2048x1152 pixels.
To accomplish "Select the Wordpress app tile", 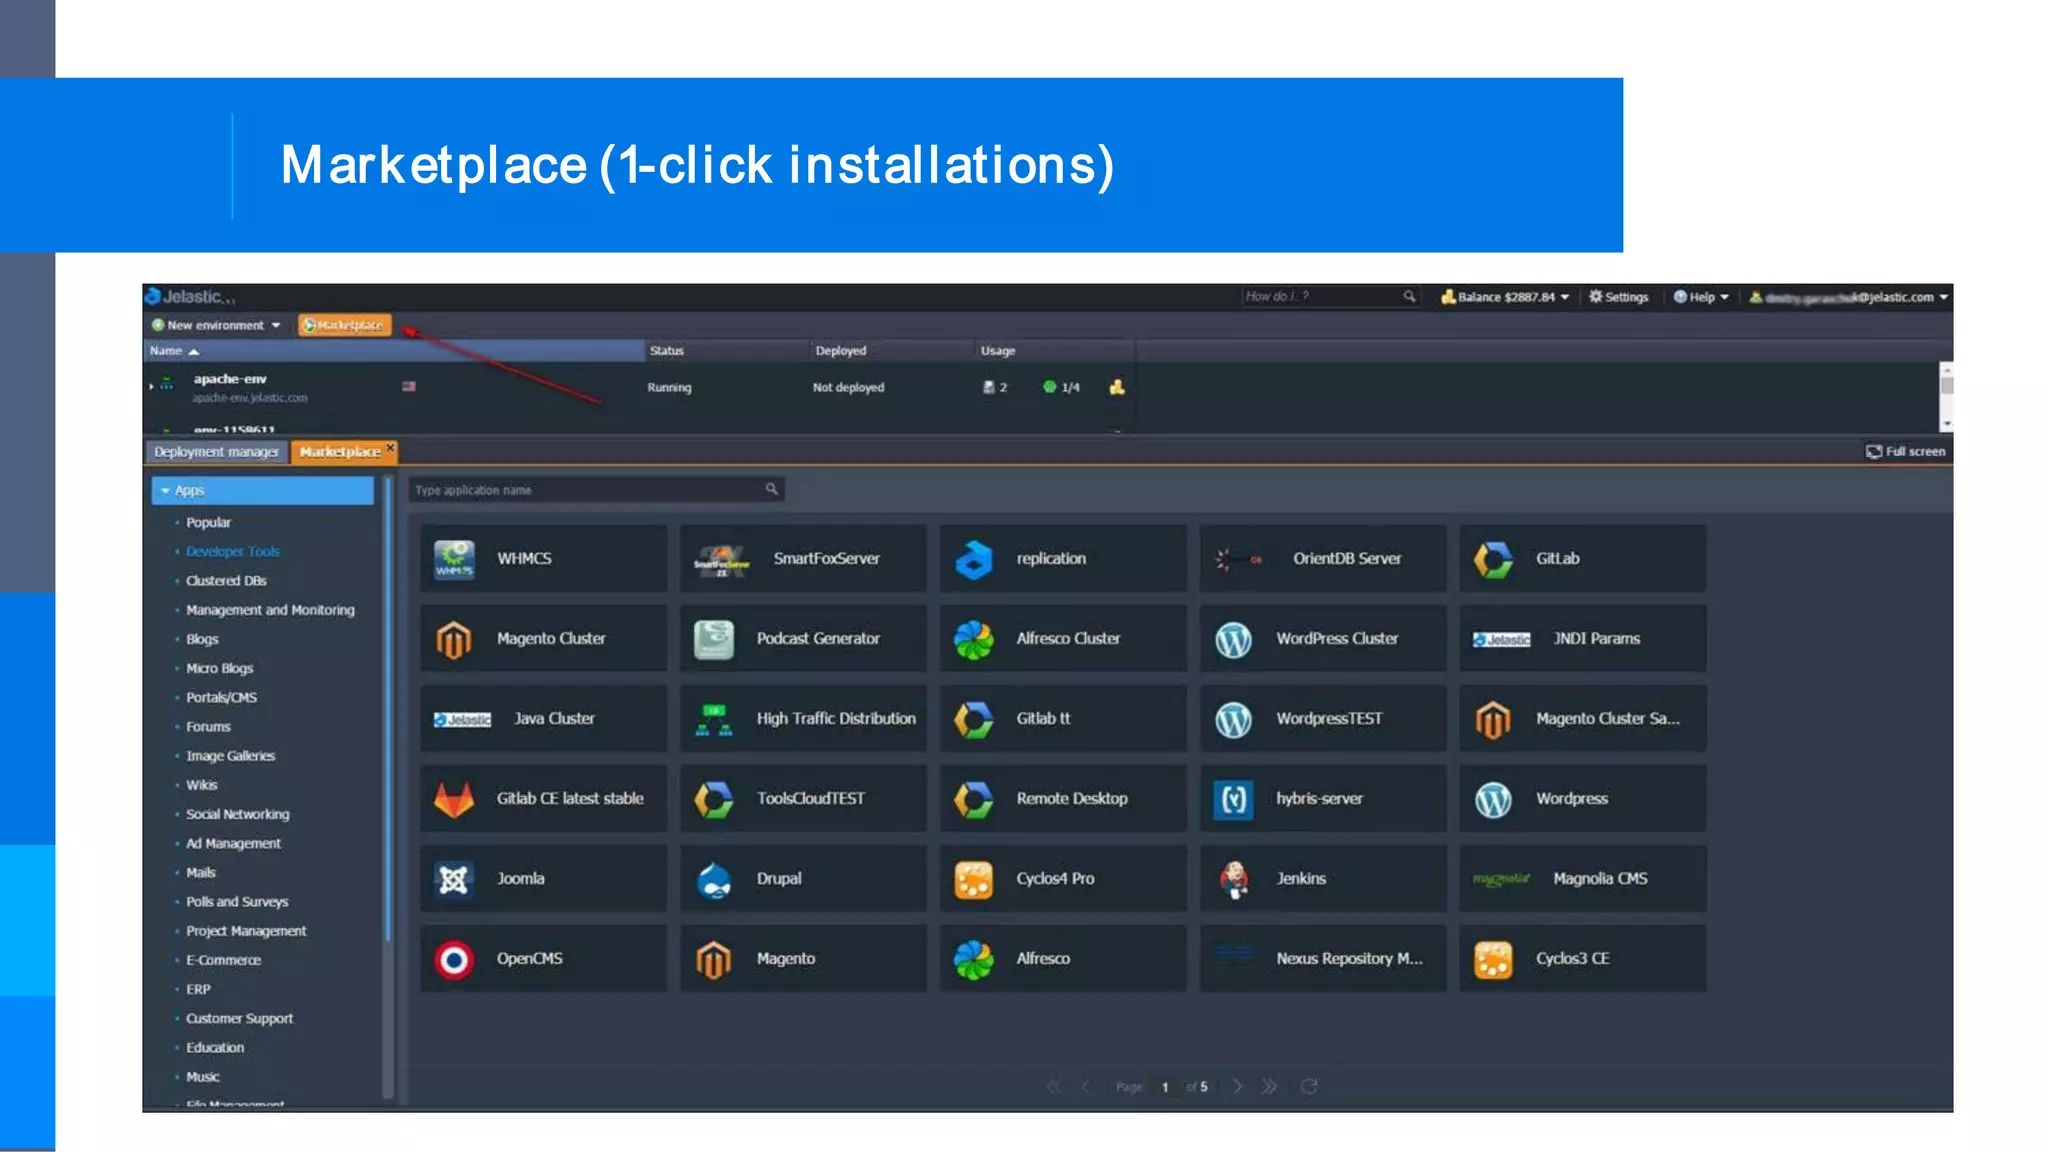I will [x=1582, y=799].
